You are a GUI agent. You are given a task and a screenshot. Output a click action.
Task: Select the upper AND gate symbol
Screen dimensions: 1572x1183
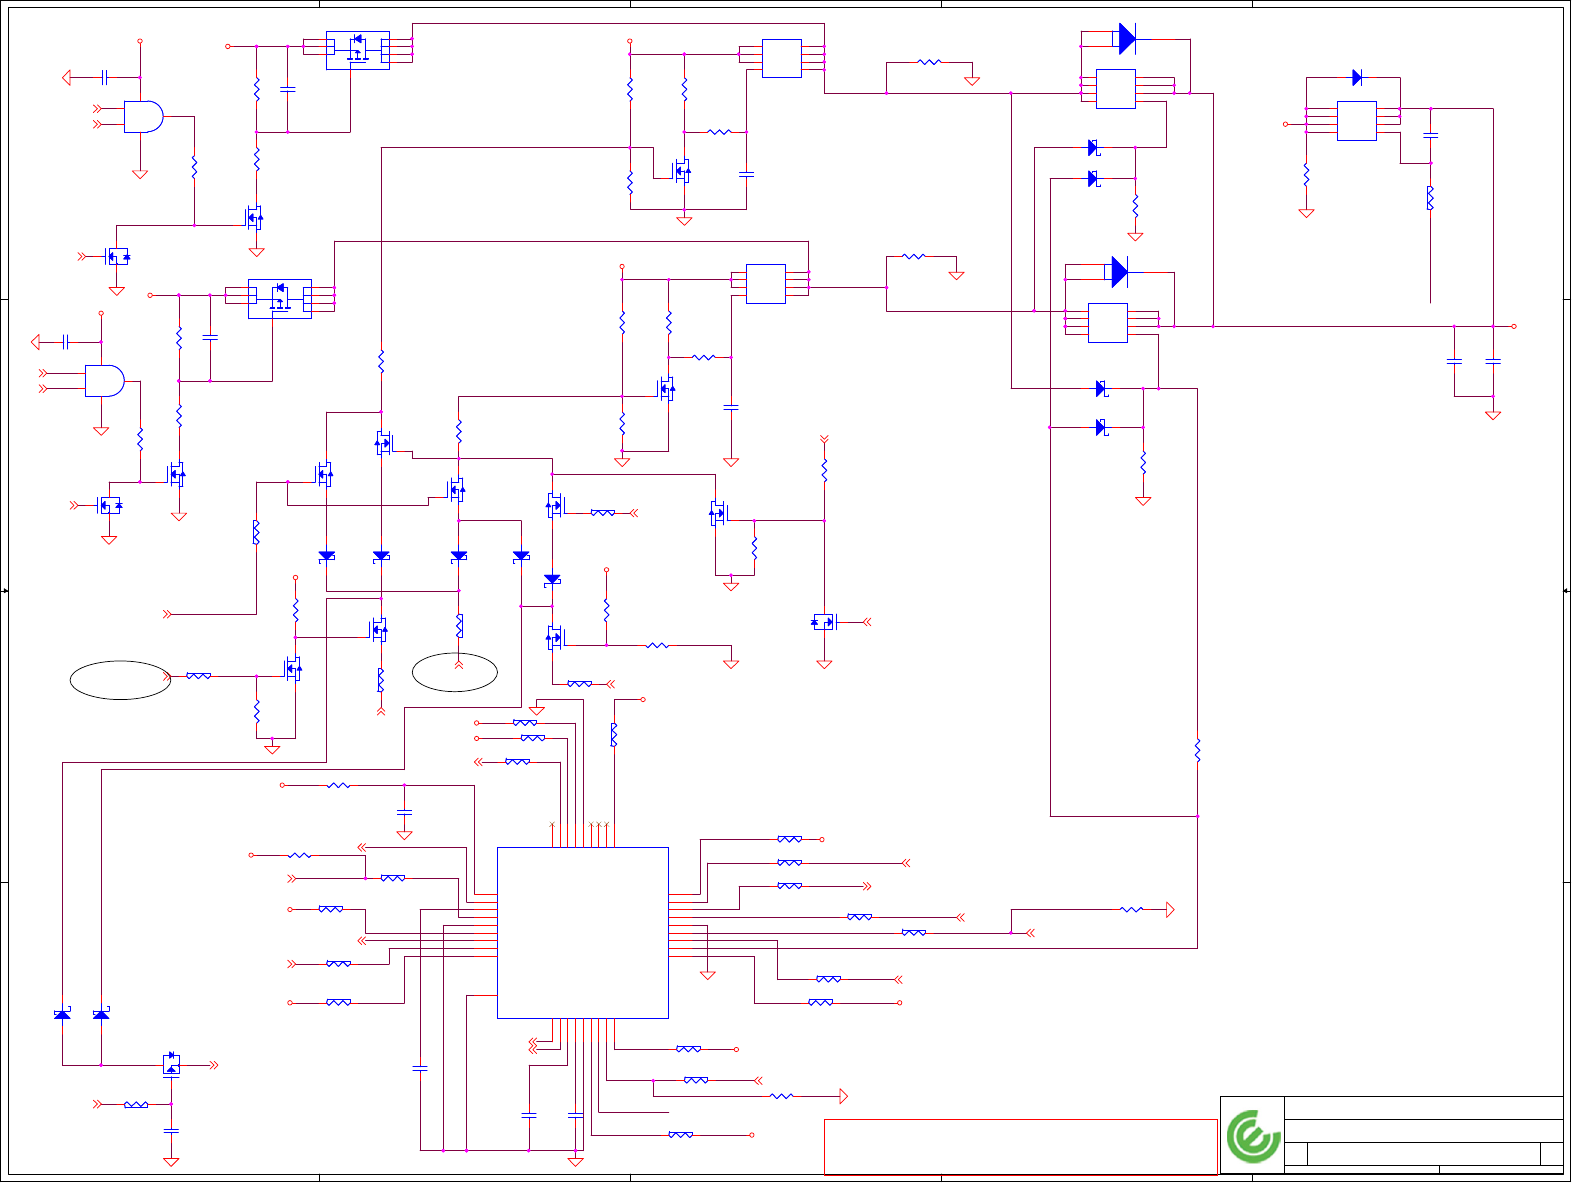click(x=143, y=117)
